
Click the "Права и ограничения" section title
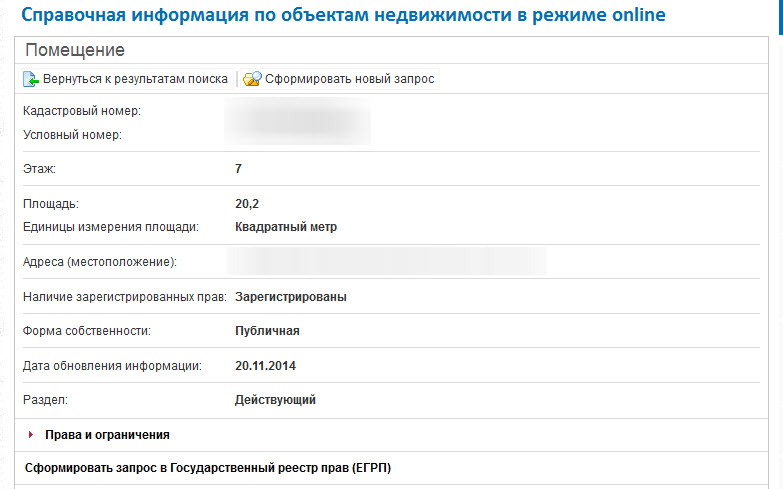click(x=107, y=435)
